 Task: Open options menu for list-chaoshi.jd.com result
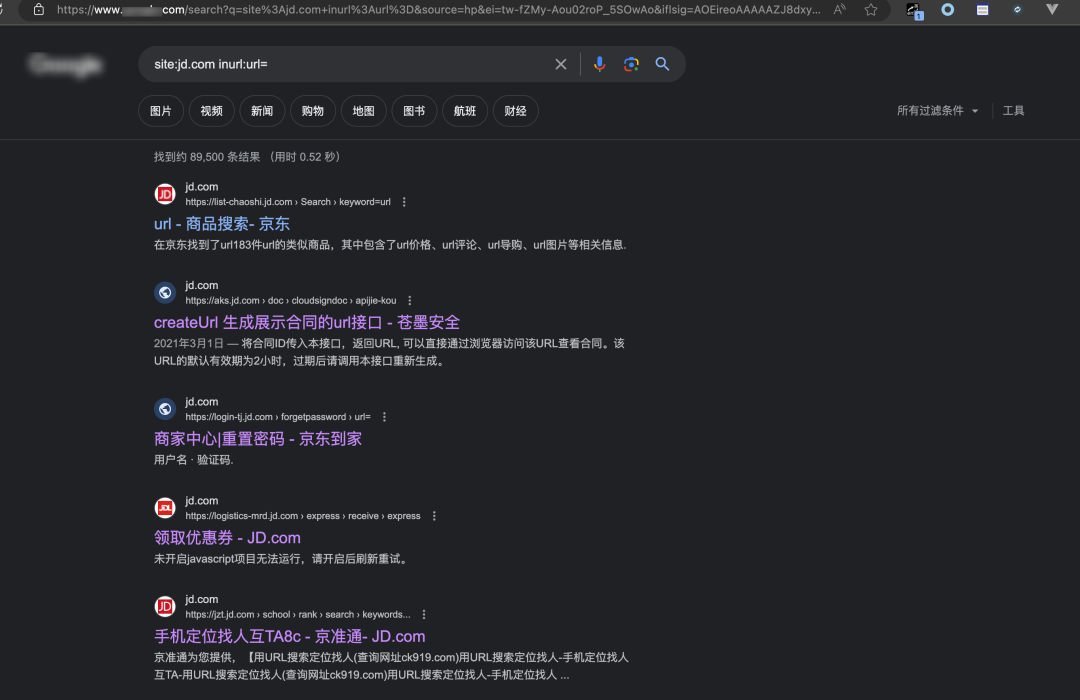coord(404,202)
